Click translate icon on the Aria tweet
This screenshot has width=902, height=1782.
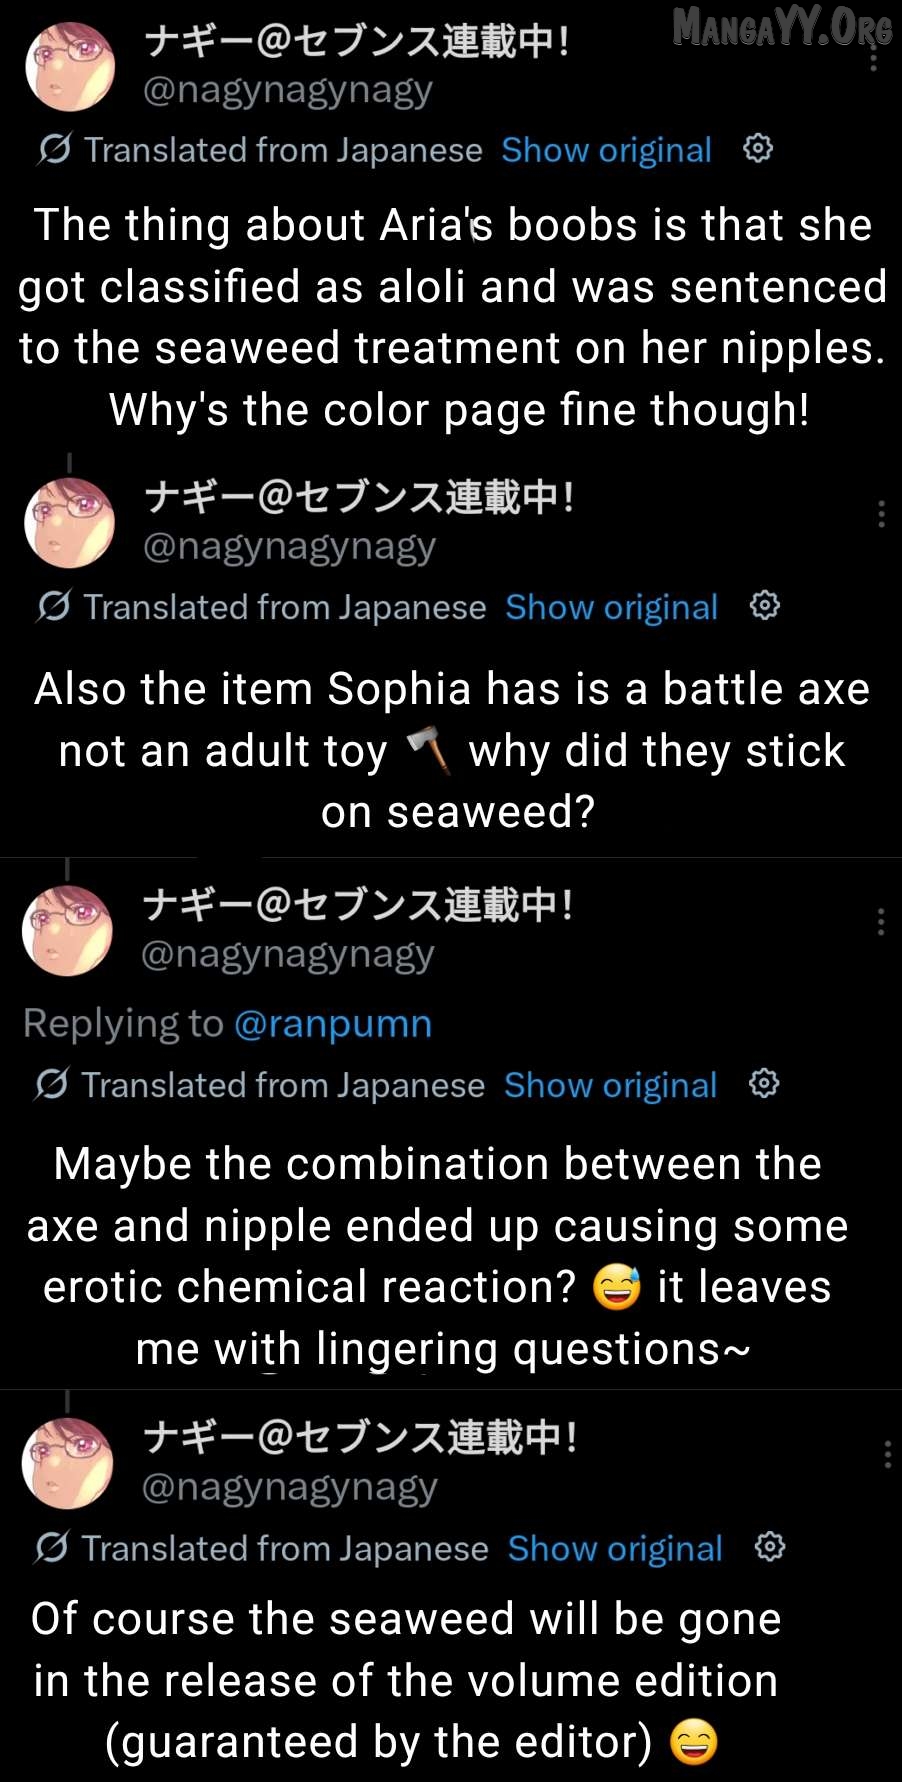pos(54,150)
